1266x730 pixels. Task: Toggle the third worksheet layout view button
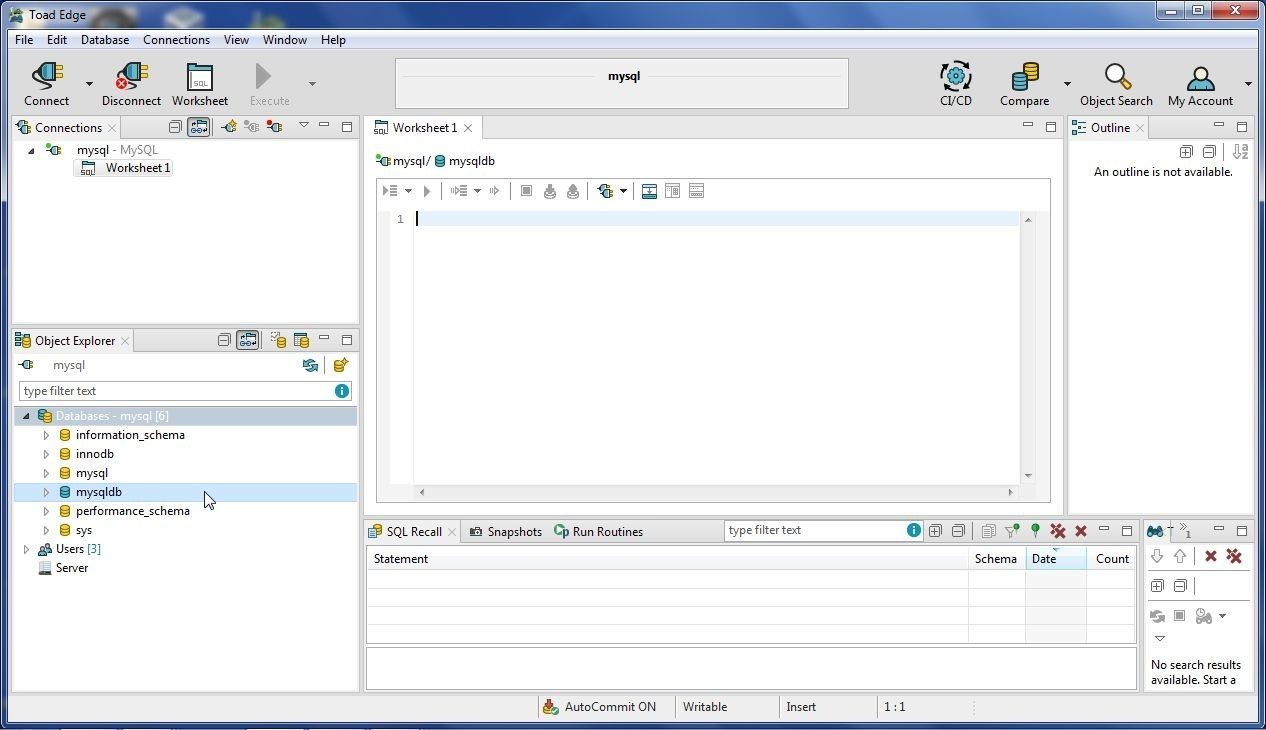(x=697, y=191)
